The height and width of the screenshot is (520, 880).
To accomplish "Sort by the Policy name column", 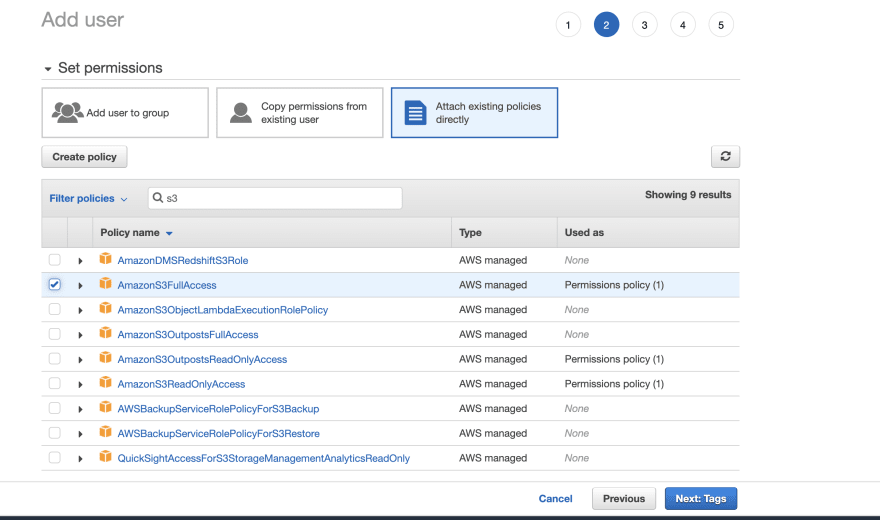I will pyautogui.click(x=136, y=232).
